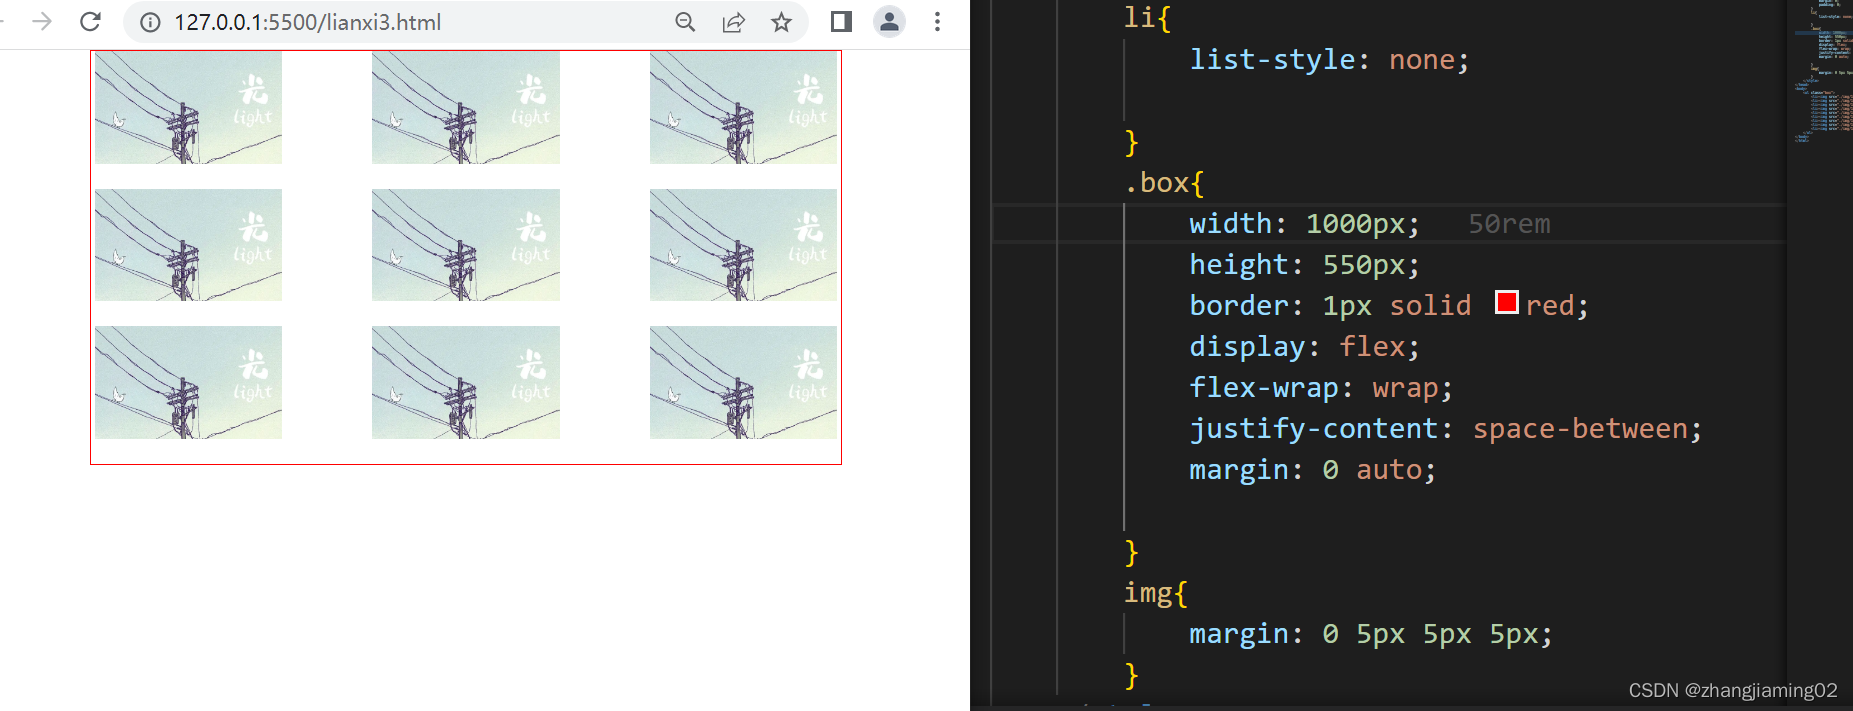Click the top-middle light thumbnail image
Viewport: 1853px width, 711px height.
click(466, 108)
